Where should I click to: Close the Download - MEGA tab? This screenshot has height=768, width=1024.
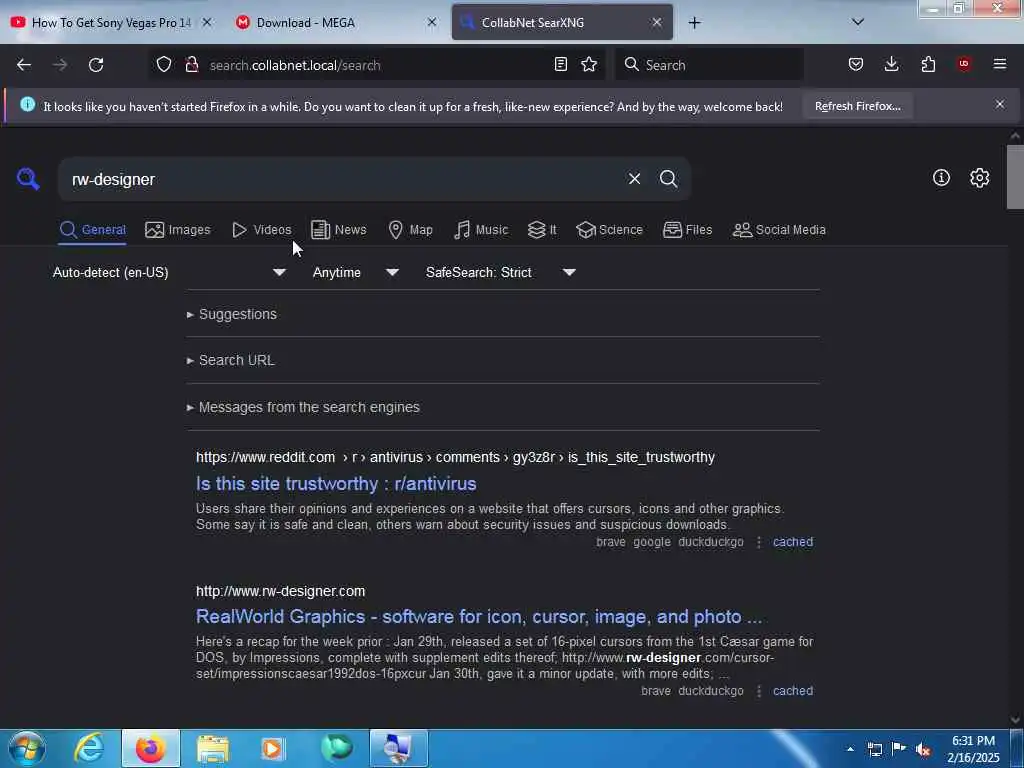(432, 22)
